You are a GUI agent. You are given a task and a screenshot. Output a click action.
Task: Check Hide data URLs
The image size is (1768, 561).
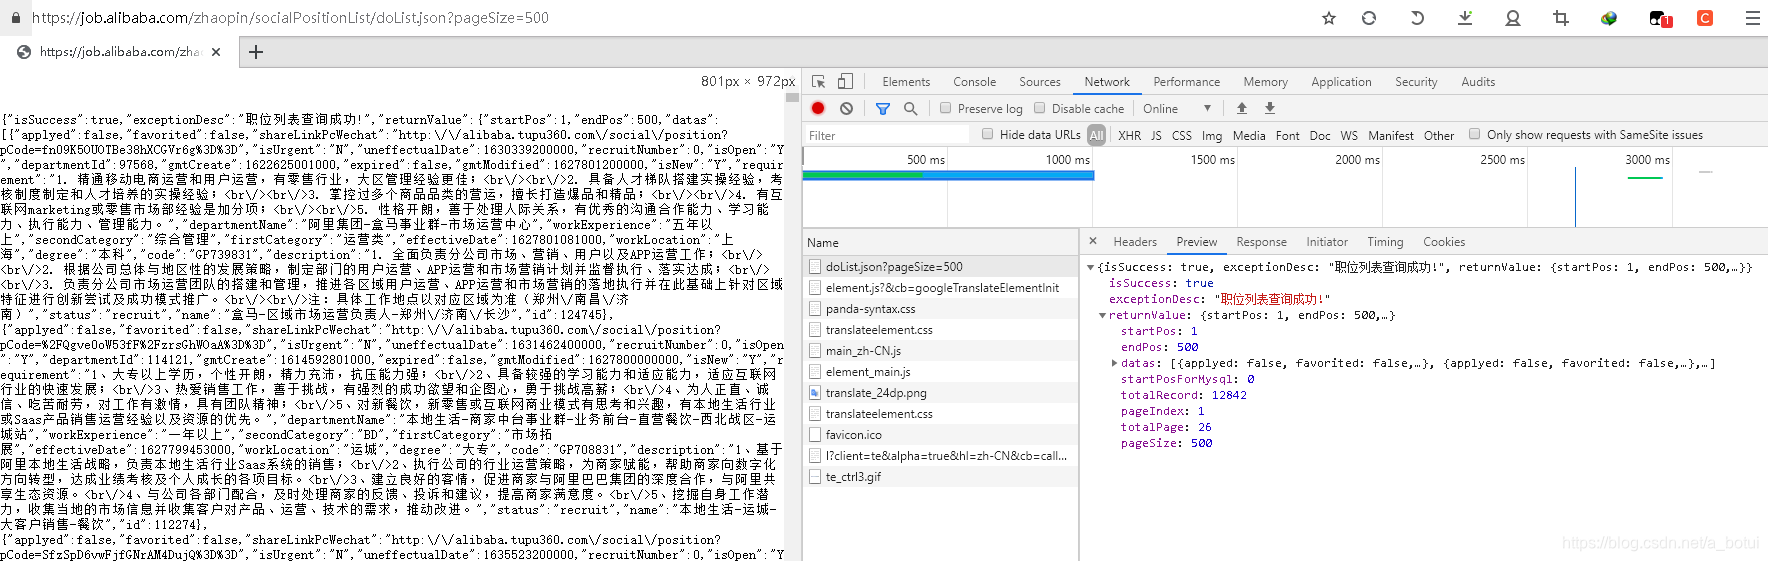click(x=988, y=134)
